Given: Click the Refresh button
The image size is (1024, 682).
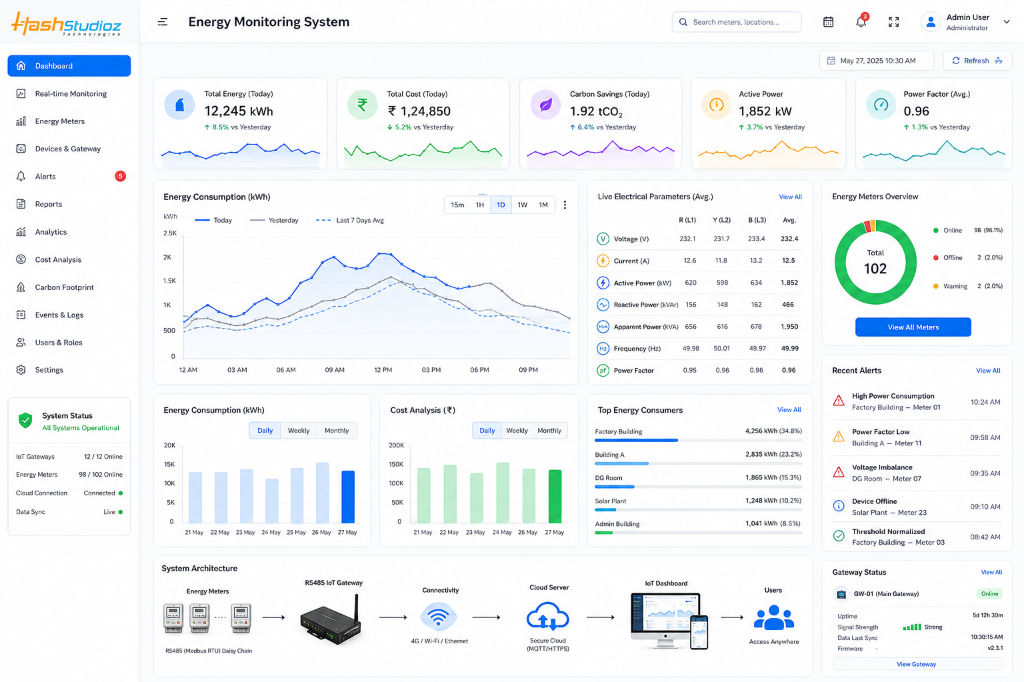Looking at the screenshot, I should pos(978,61).
